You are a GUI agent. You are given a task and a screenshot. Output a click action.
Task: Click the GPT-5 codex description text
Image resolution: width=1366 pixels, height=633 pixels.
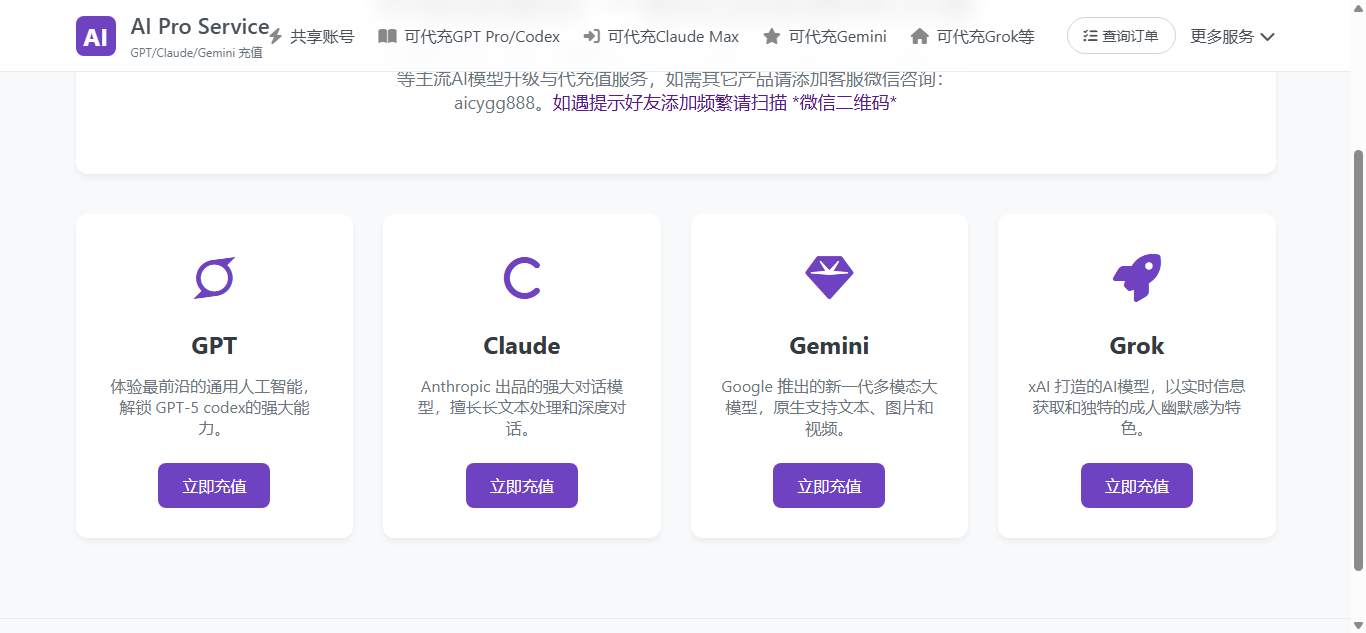click(x=214, y=408)
